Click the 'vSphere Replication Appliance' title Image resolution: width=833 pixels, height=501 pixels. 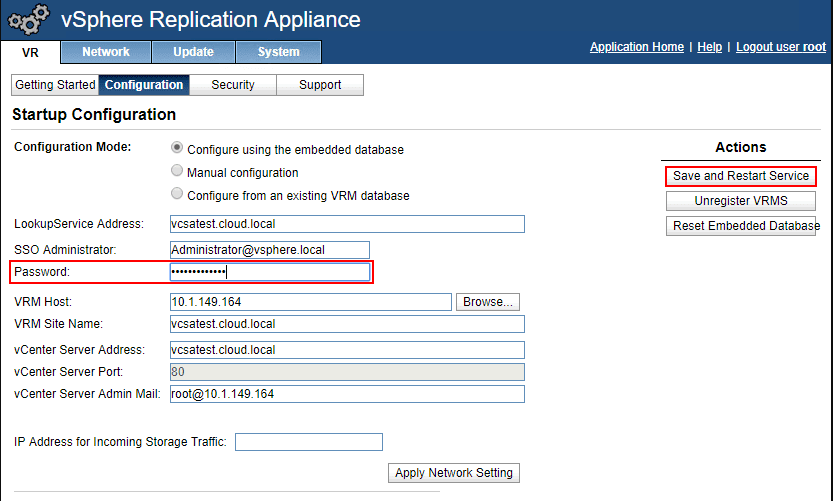(211, 20)
